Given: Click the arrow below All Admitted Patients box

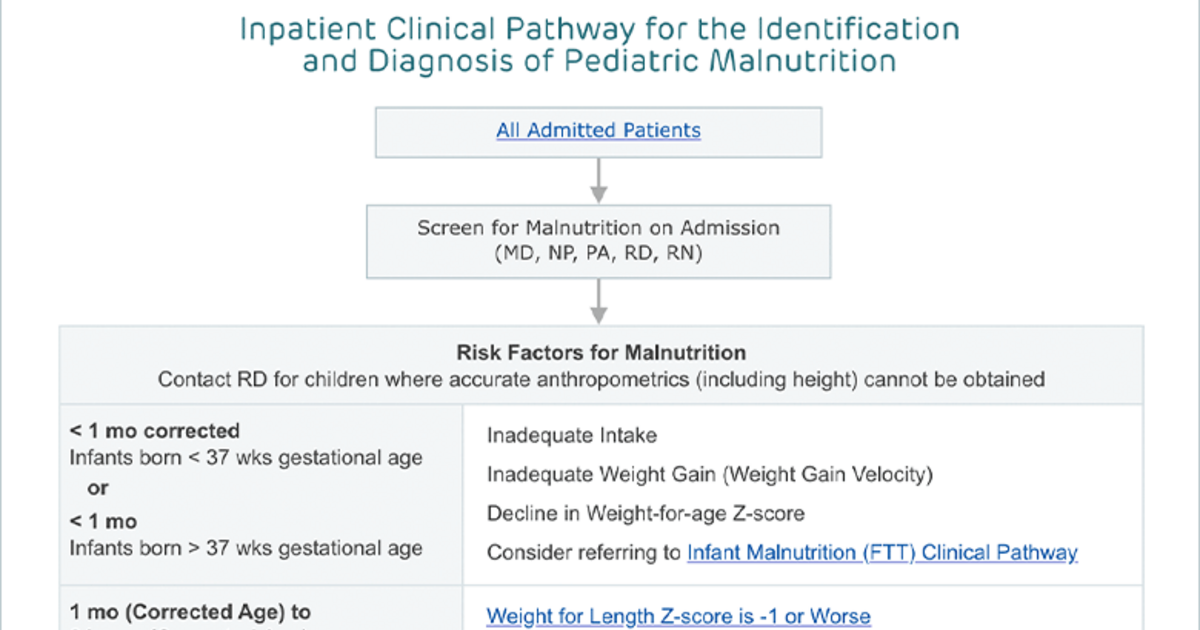Looking at the screenshot, I should (598, 179).
